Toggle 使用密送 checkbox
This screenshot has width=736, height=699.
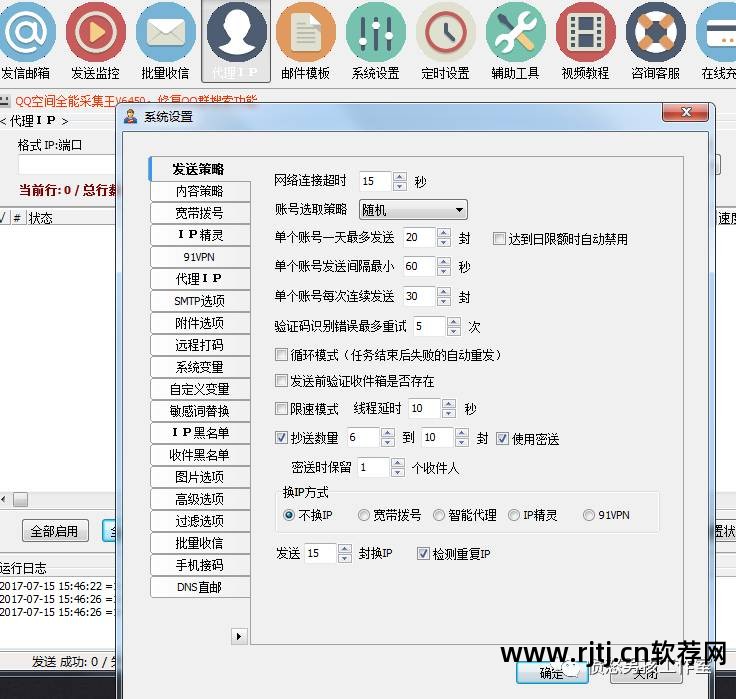click(x=502, y=438)
